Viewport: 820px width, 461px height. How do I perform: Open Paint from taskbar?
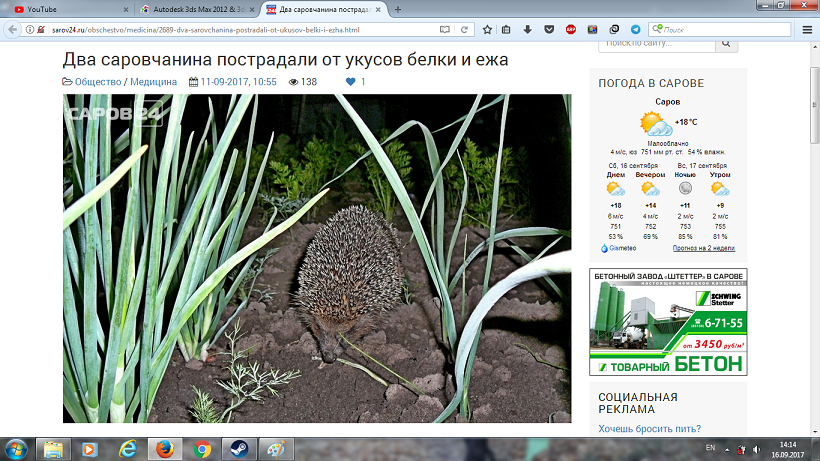276,449
